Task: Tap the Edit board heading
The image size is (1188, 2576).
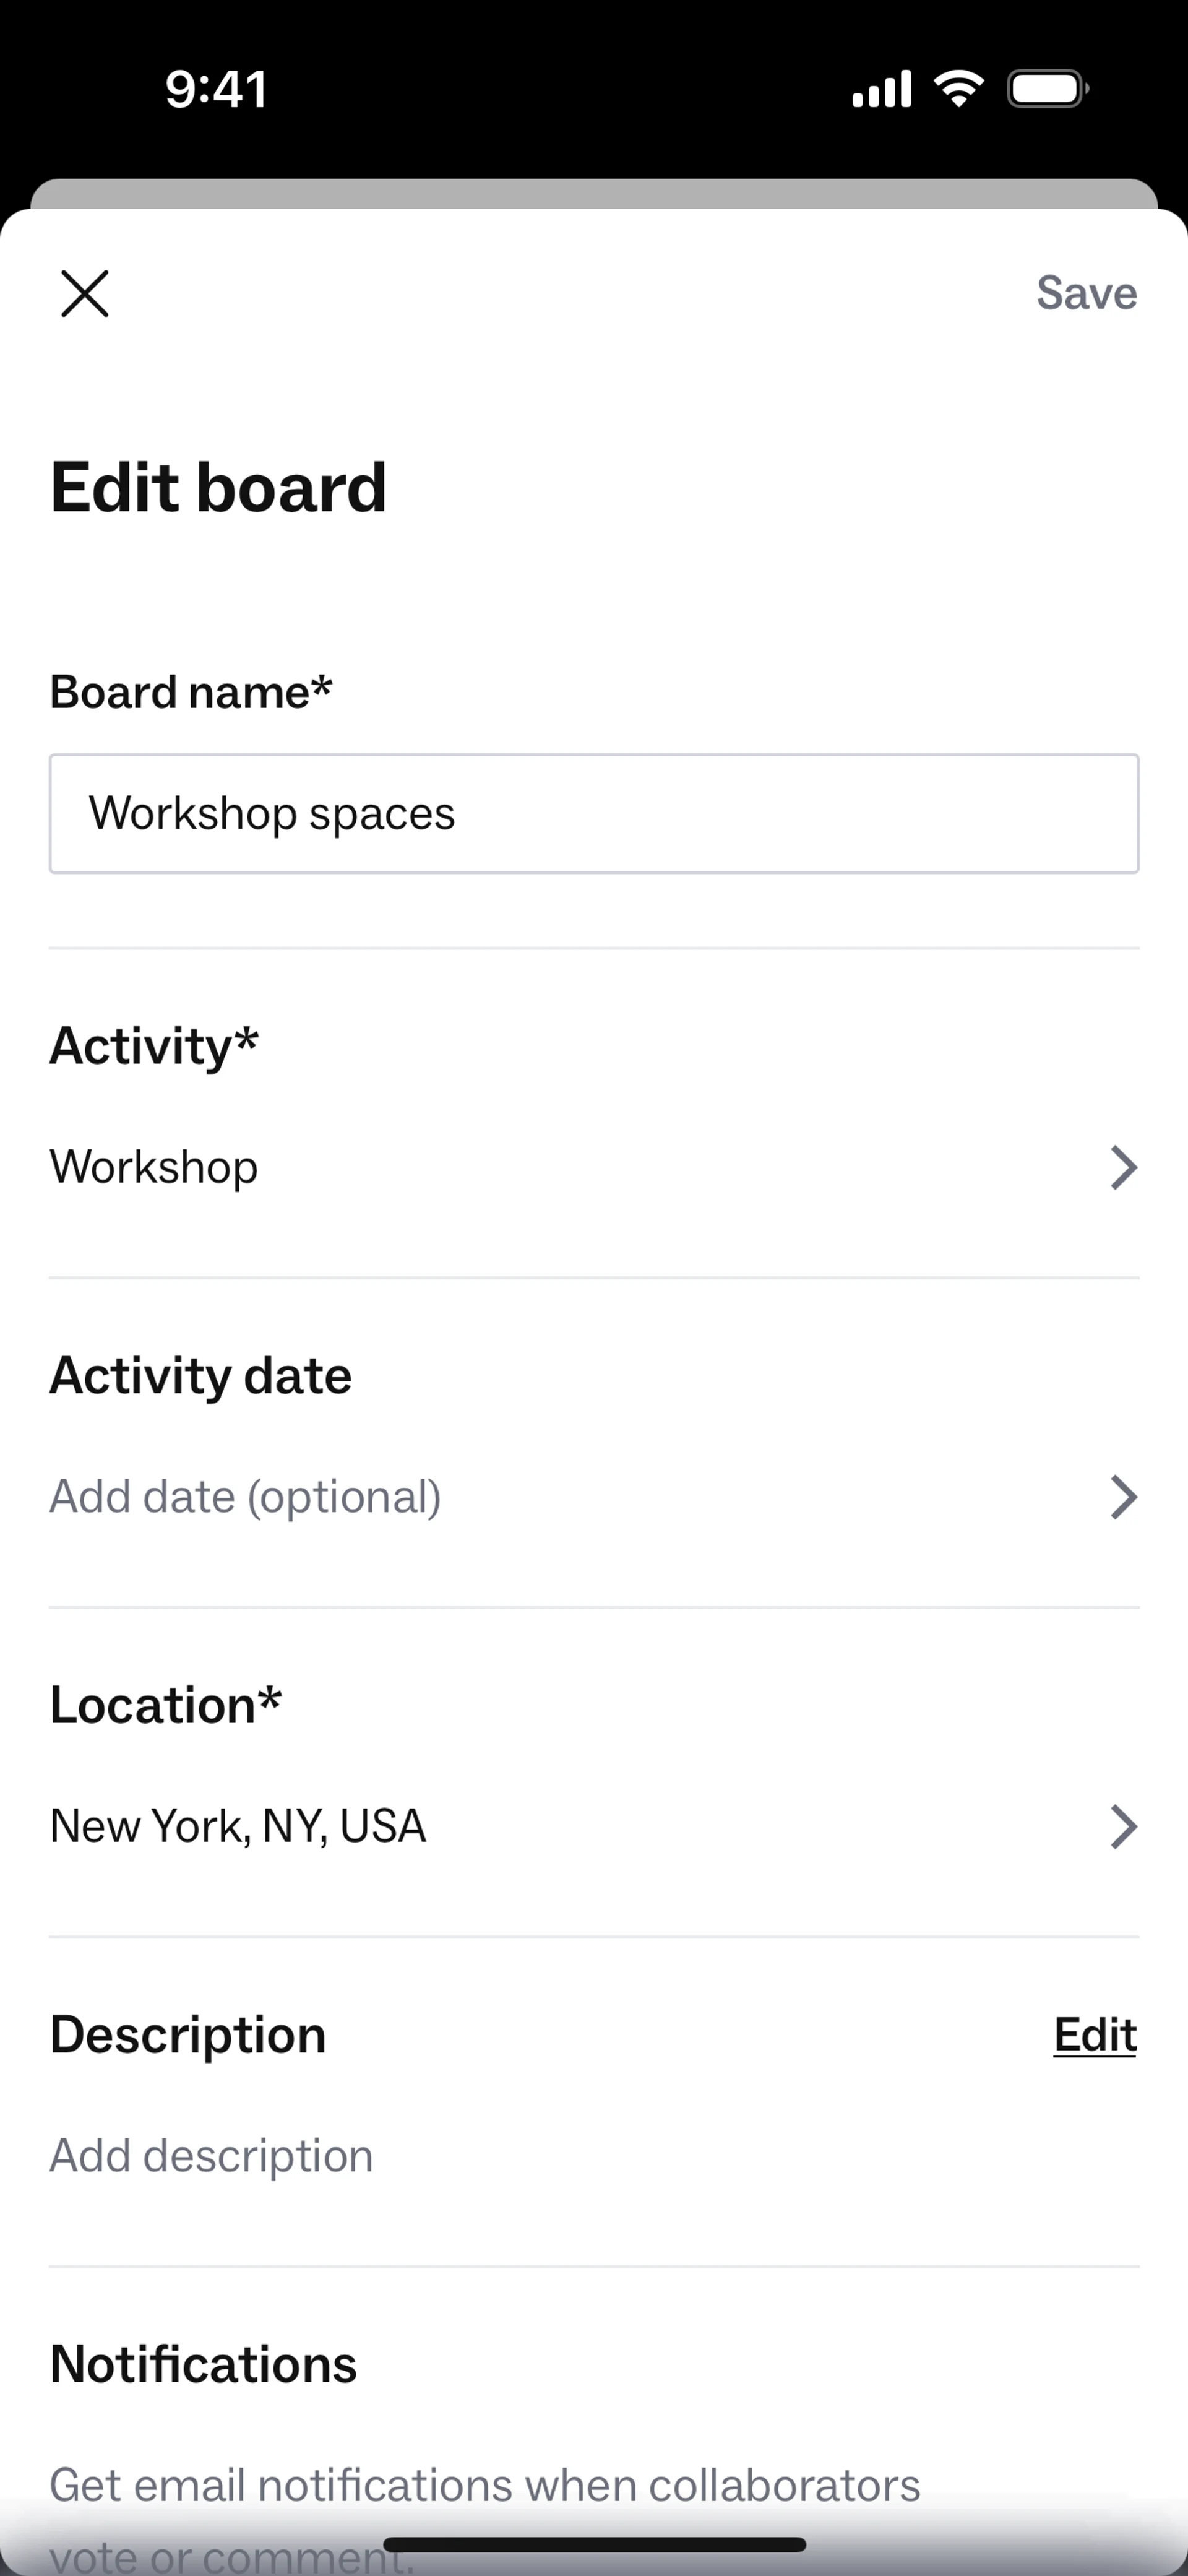Action: [218, 488]
